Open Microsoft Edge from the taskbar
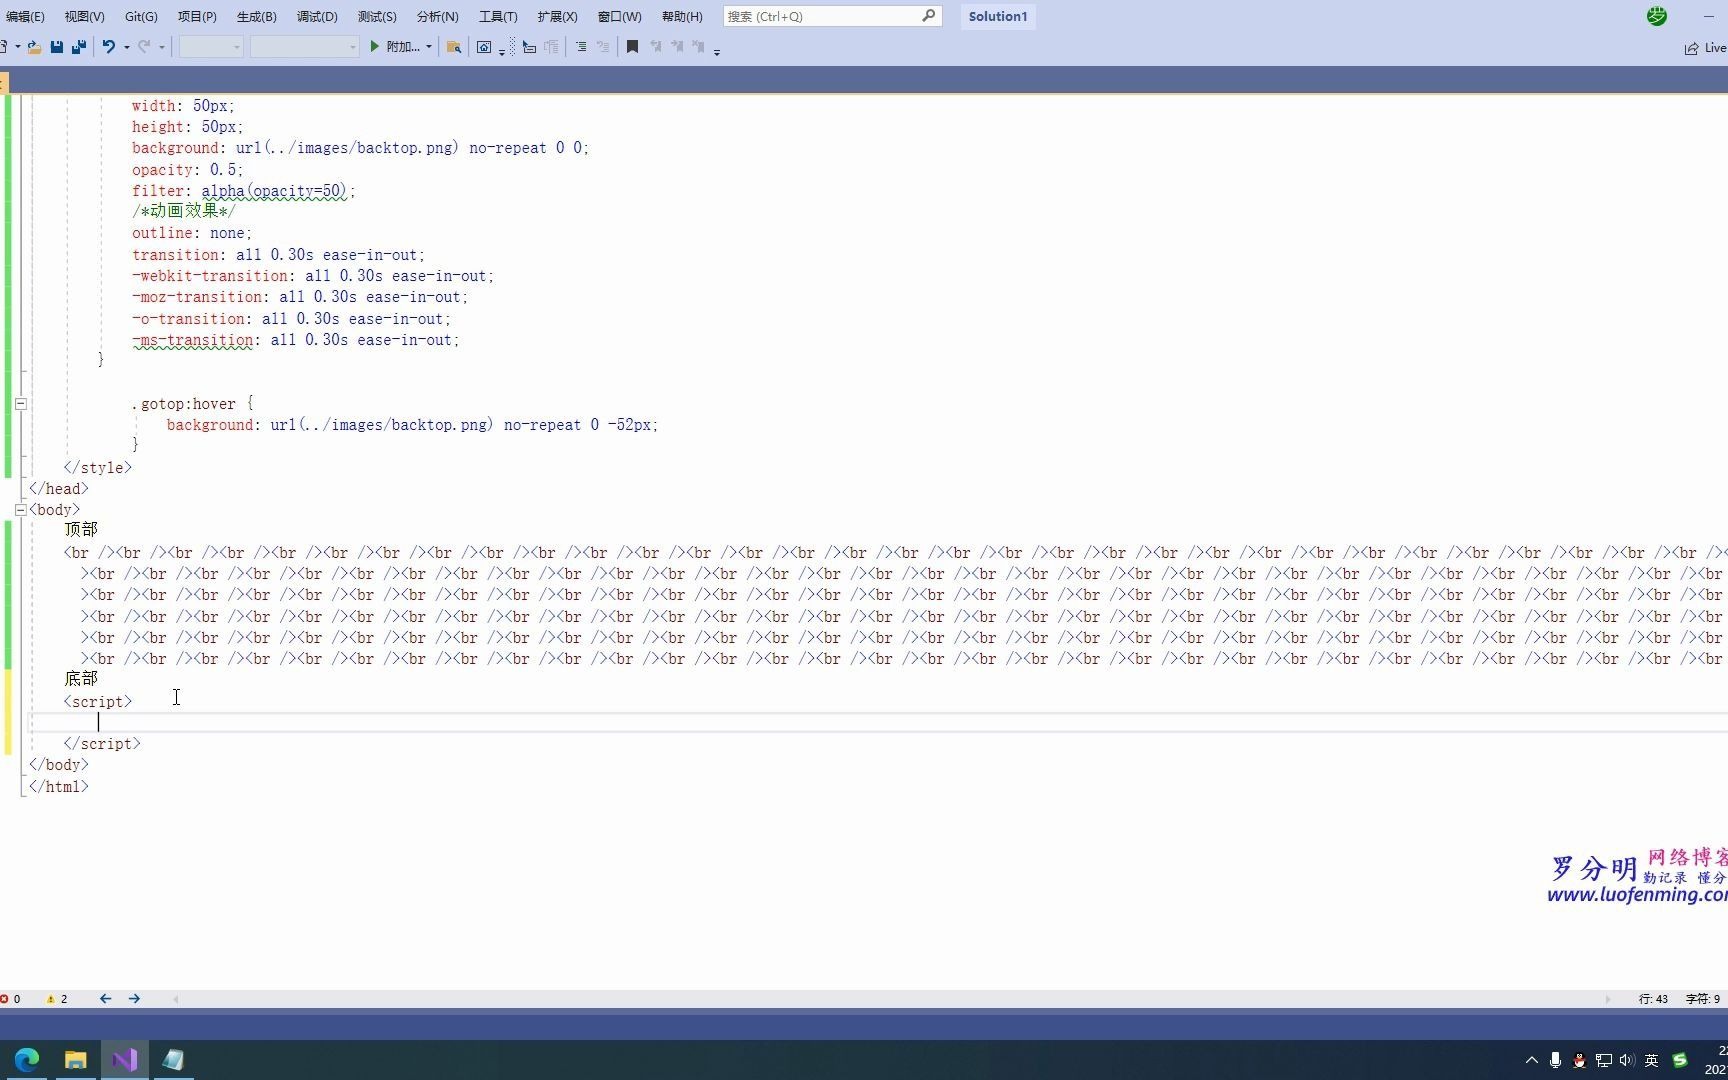This screenshot has height=1080, width=1728. (27, 1060)
